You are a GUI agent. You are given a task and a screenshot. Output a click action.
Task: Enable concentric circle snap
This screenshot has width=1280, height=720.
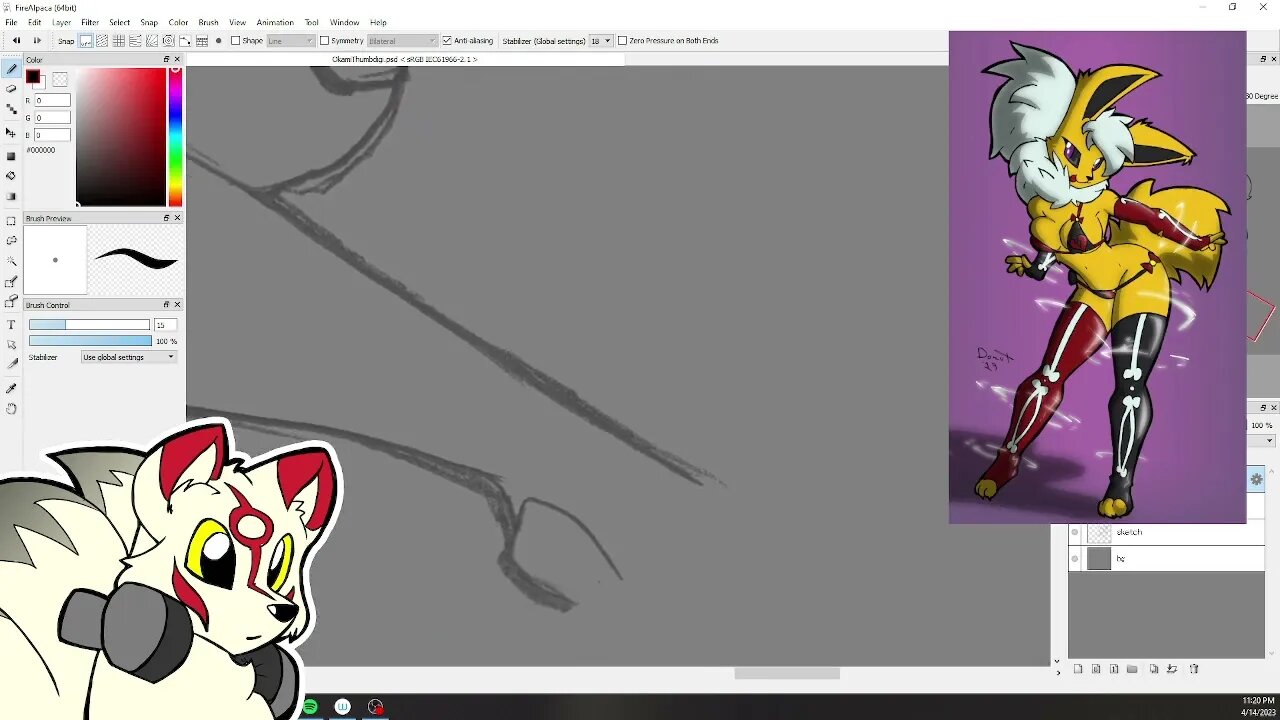tap(168, 41)
